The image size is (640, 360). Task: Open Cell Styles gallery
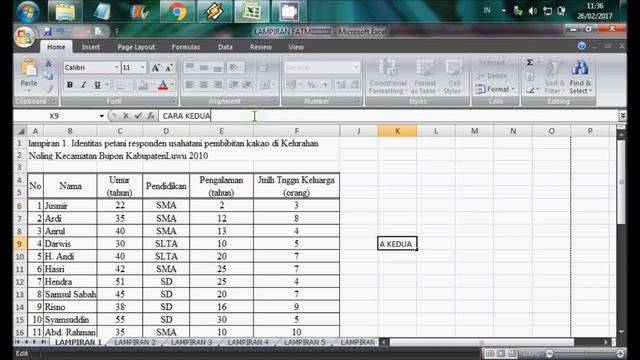coord(454,77)
